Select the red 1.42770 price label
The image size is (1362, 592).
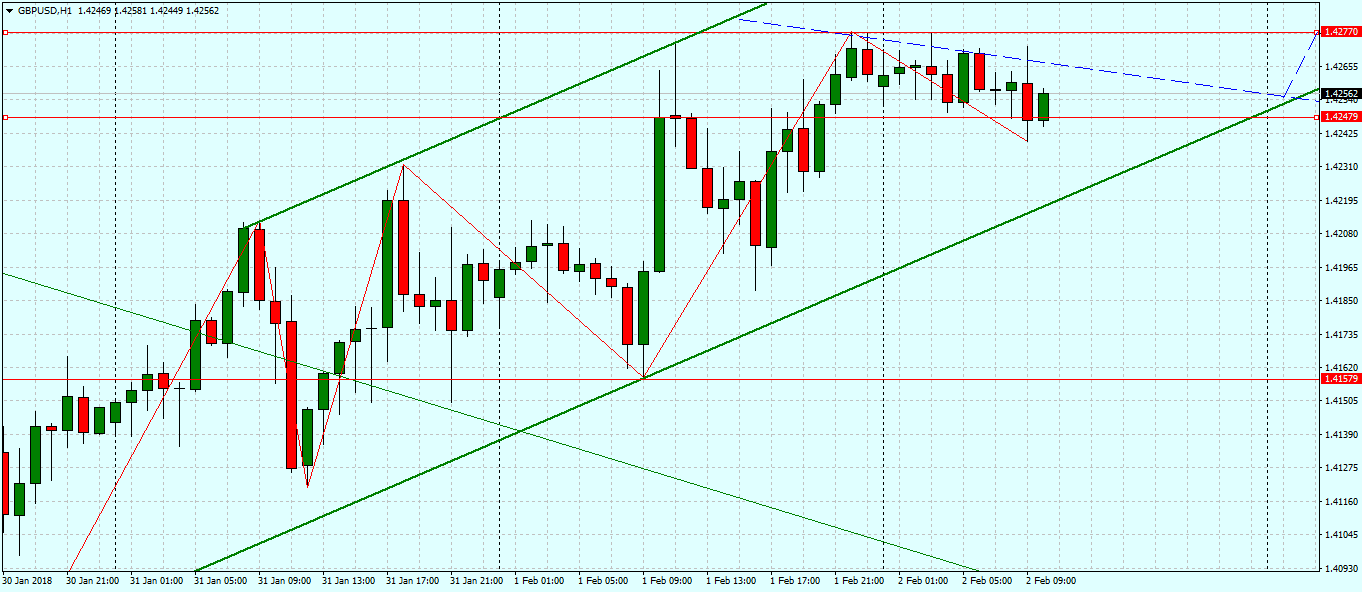coord(1340,32)
